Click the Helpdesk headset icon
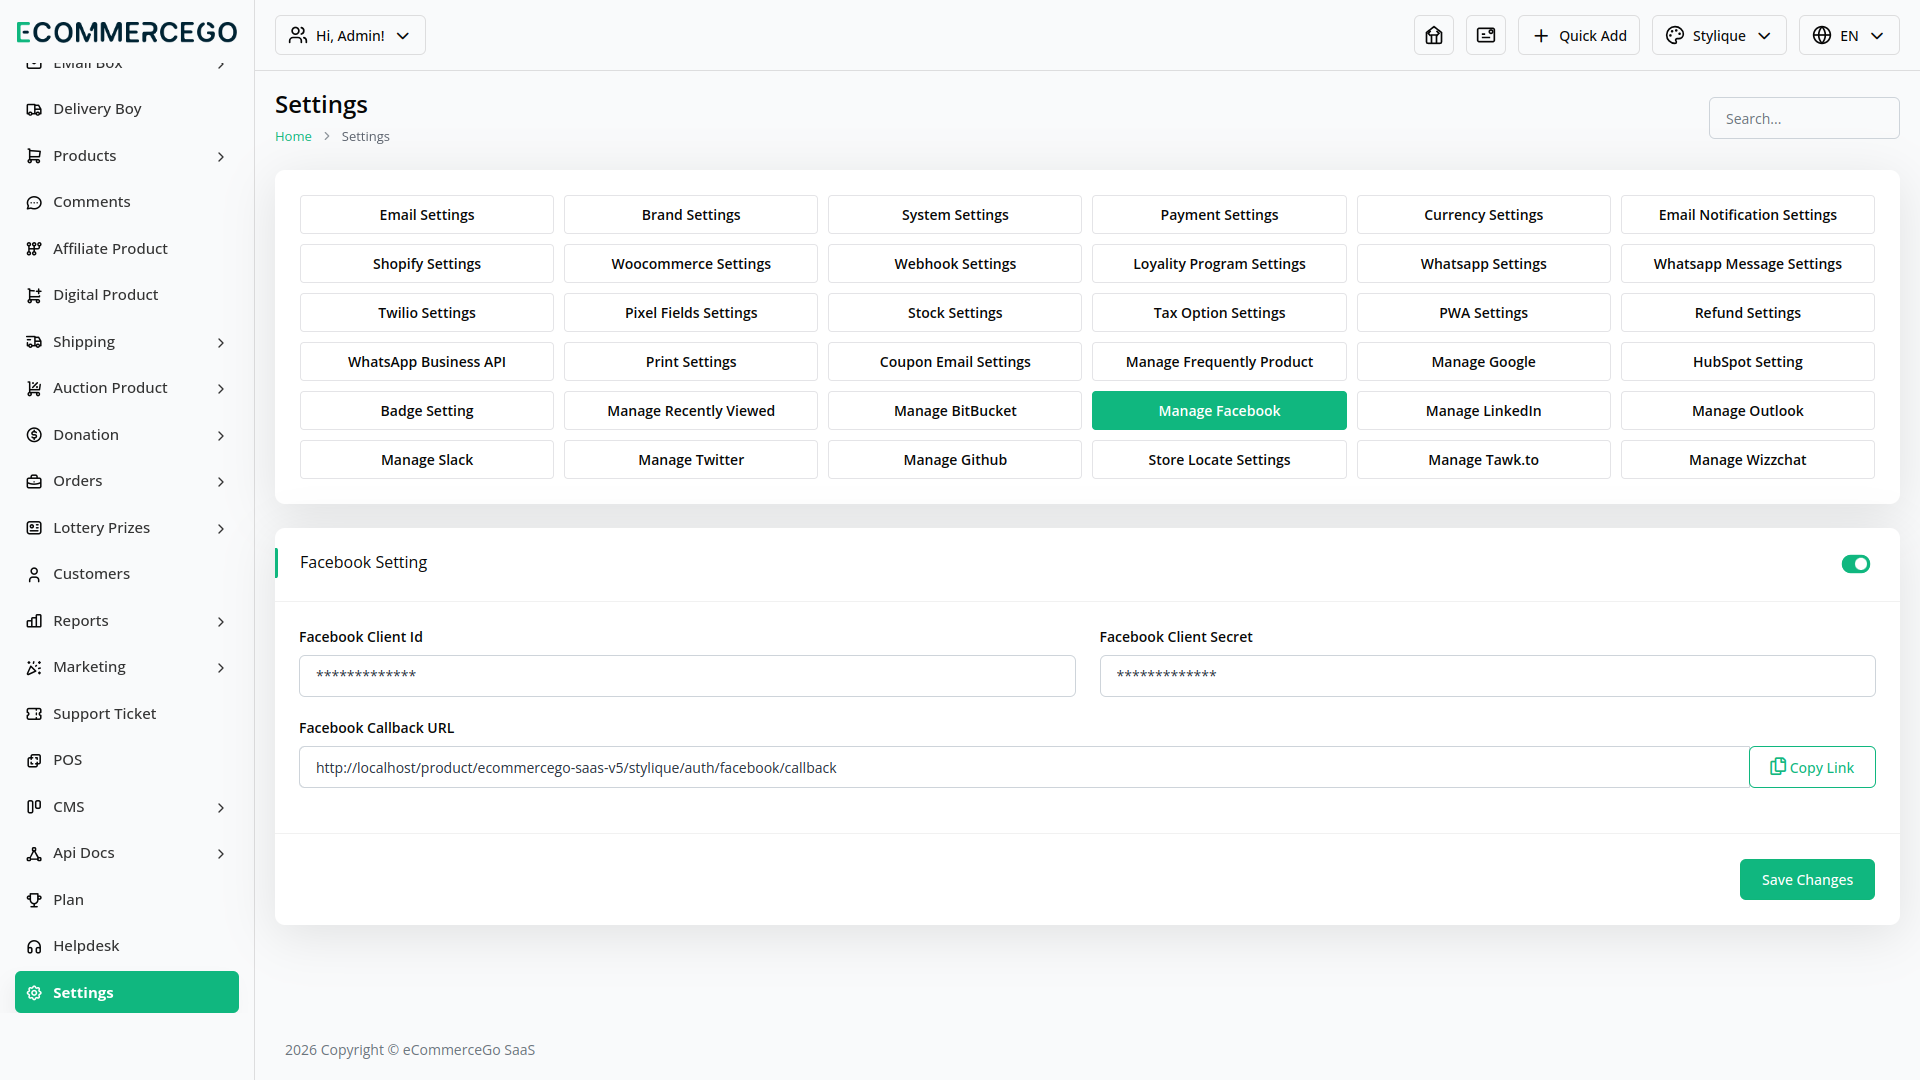 coord(34,946)
